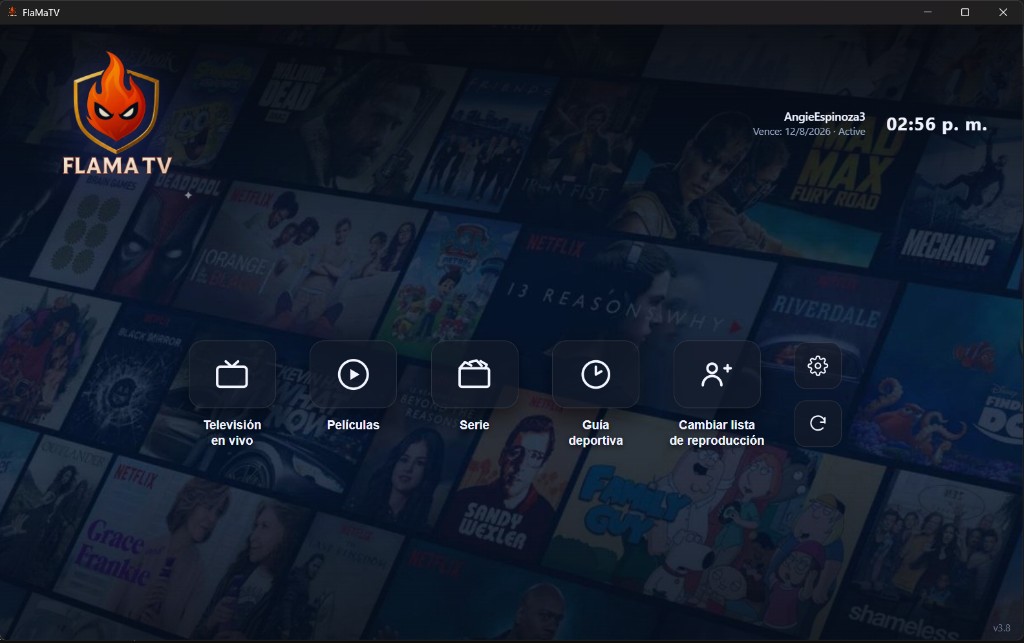Open the Televisión en vivo tile icon
Screen dimensions: 1024x643
click(x=232, y=374)
